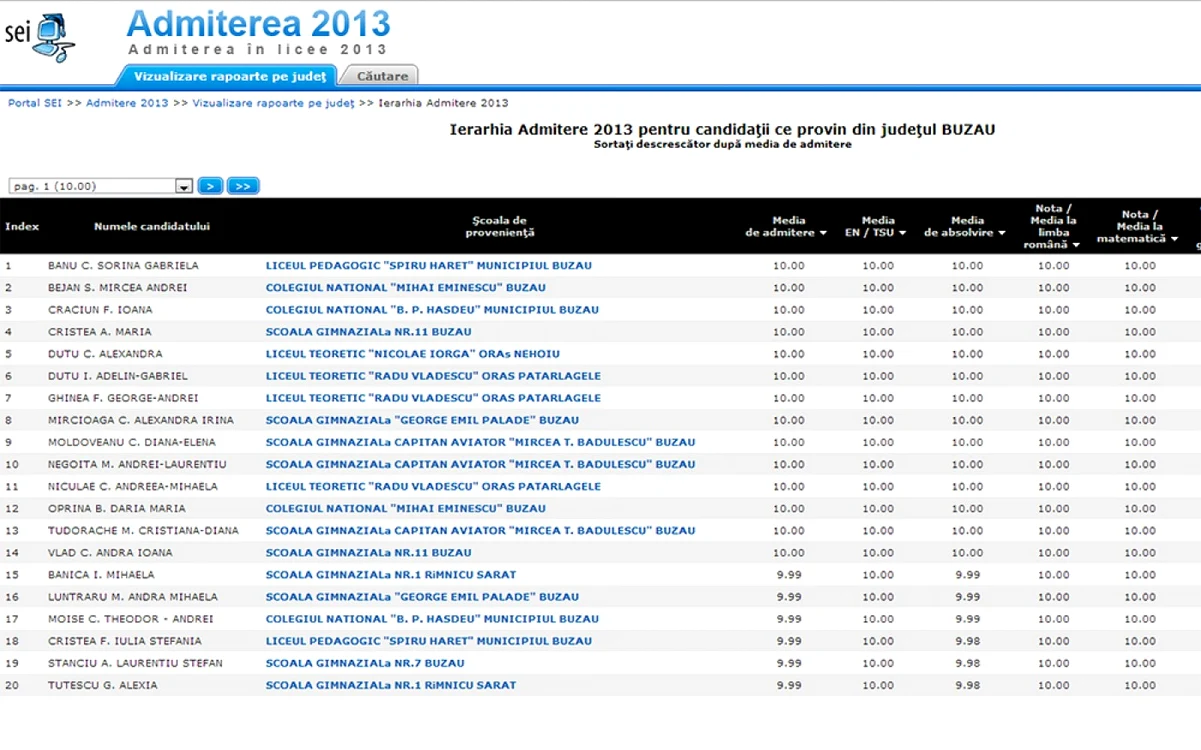Screen dimensions: 1201x750
Task: Click Colegiul National Mihai Eminescu link, row 2
Action: point(406,288)
